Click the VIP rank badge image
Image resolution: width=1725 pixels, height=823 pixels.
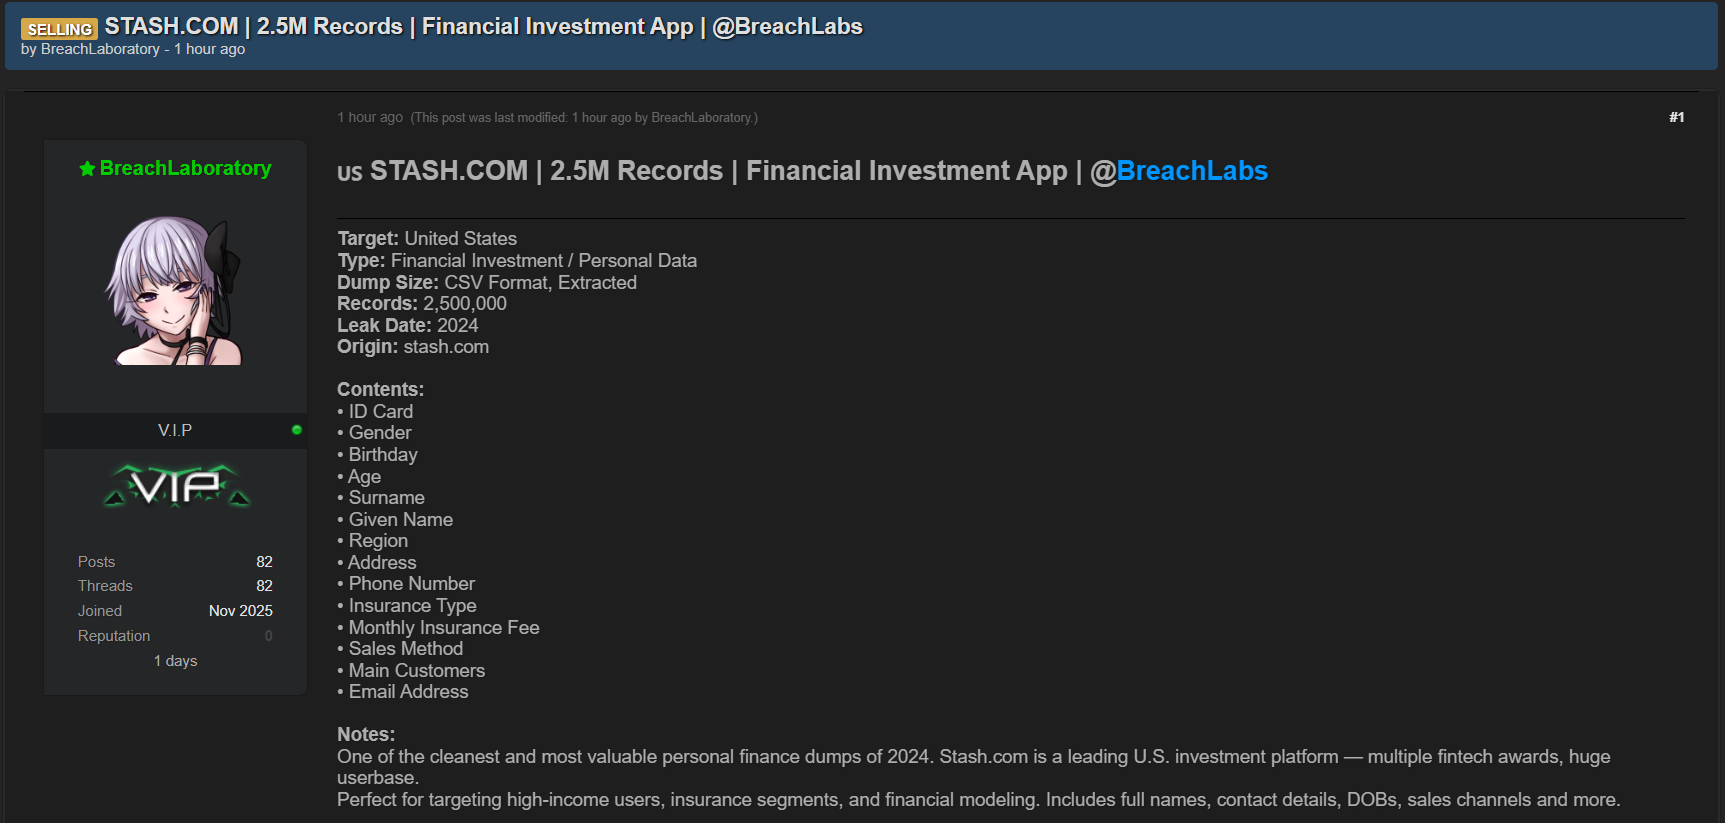(176, 487)
